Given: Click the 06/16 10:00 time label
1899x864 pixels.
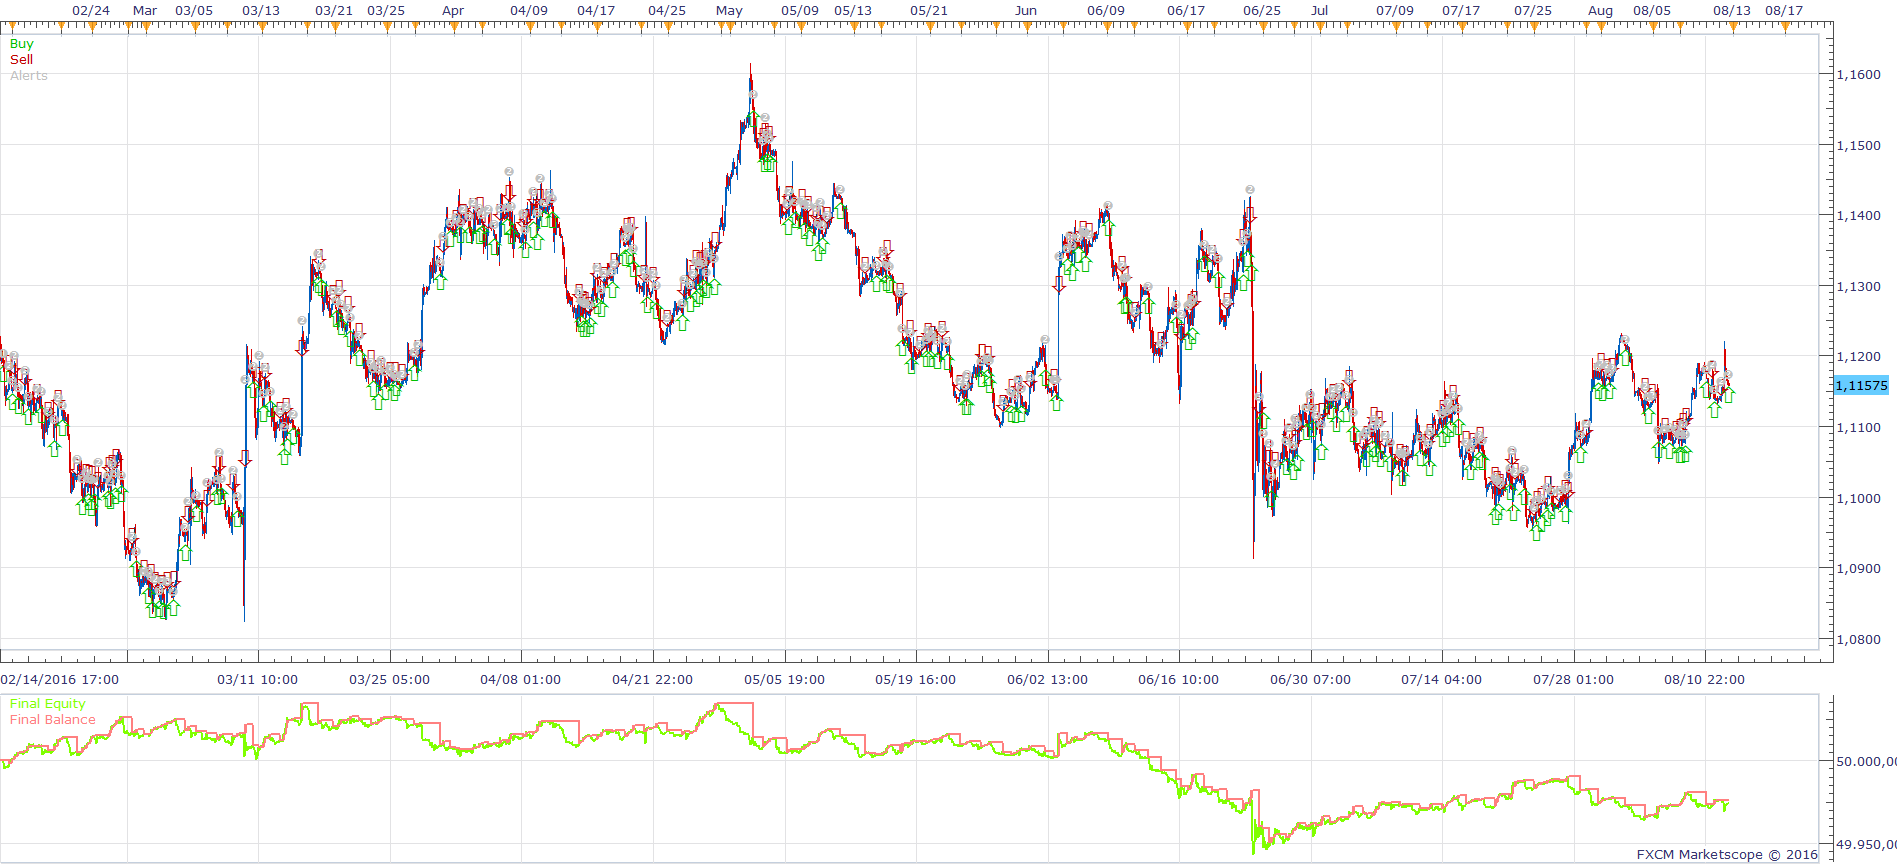Looking at the screenshot, I should pos(1178,680).
